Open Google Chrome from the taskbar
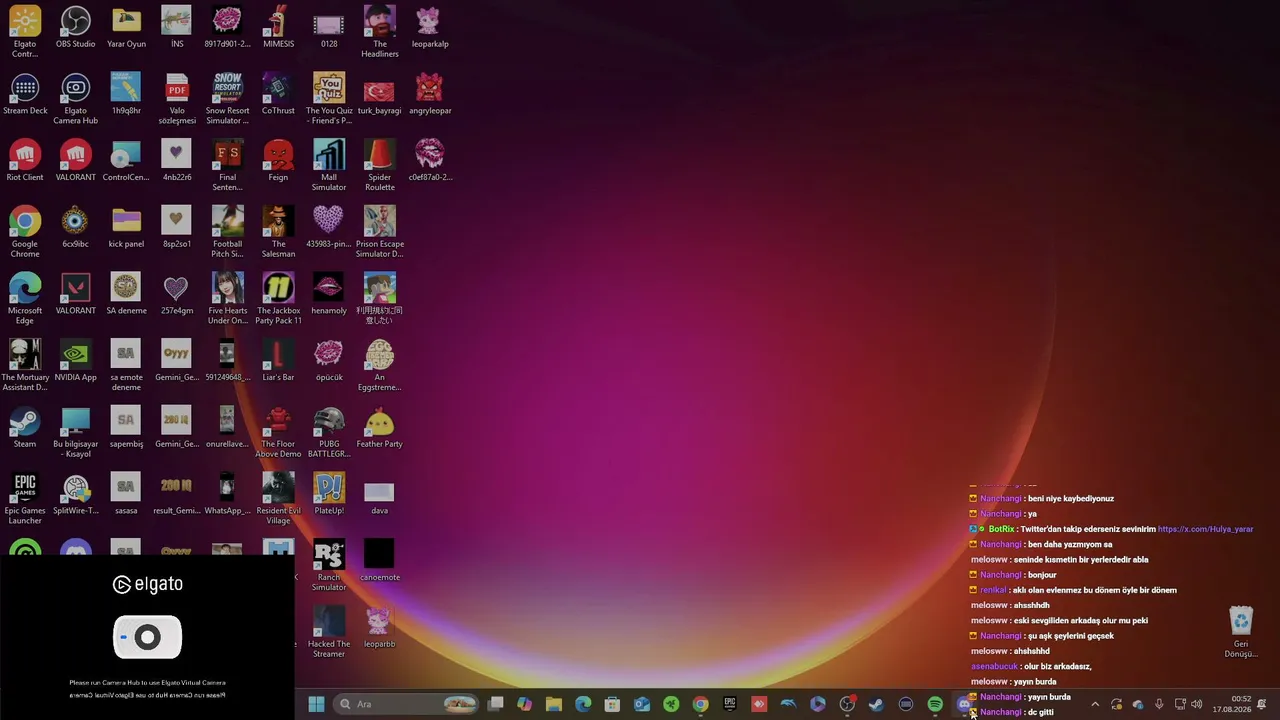This screenshot has width=1280, height=720. [700, 704]
